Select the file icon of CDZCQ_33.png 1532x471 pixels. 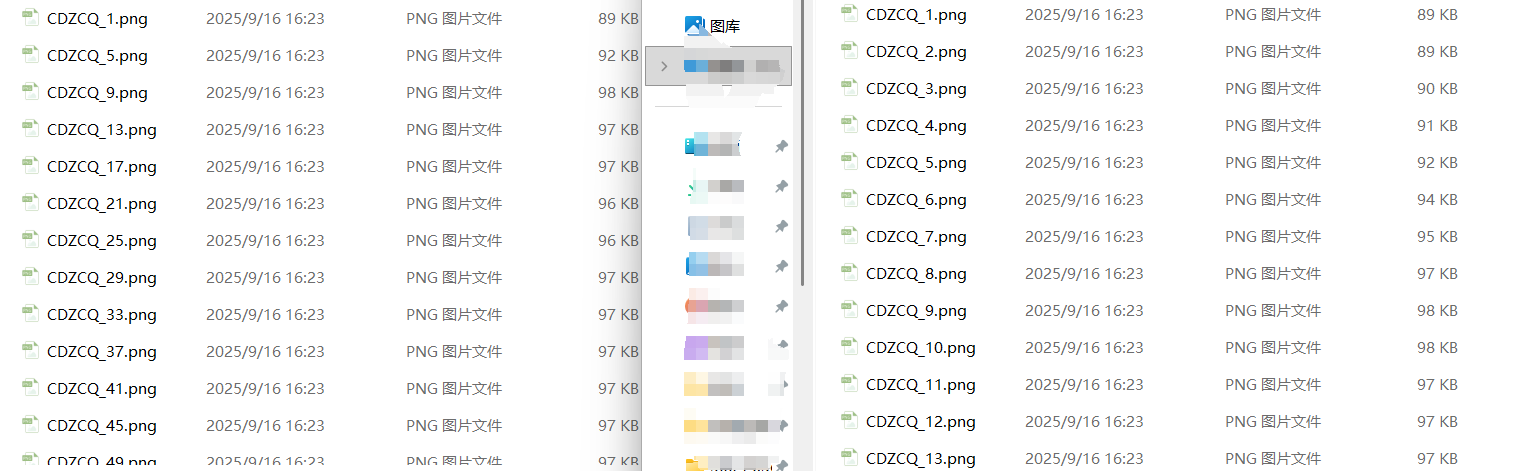[x=30, y=314]
